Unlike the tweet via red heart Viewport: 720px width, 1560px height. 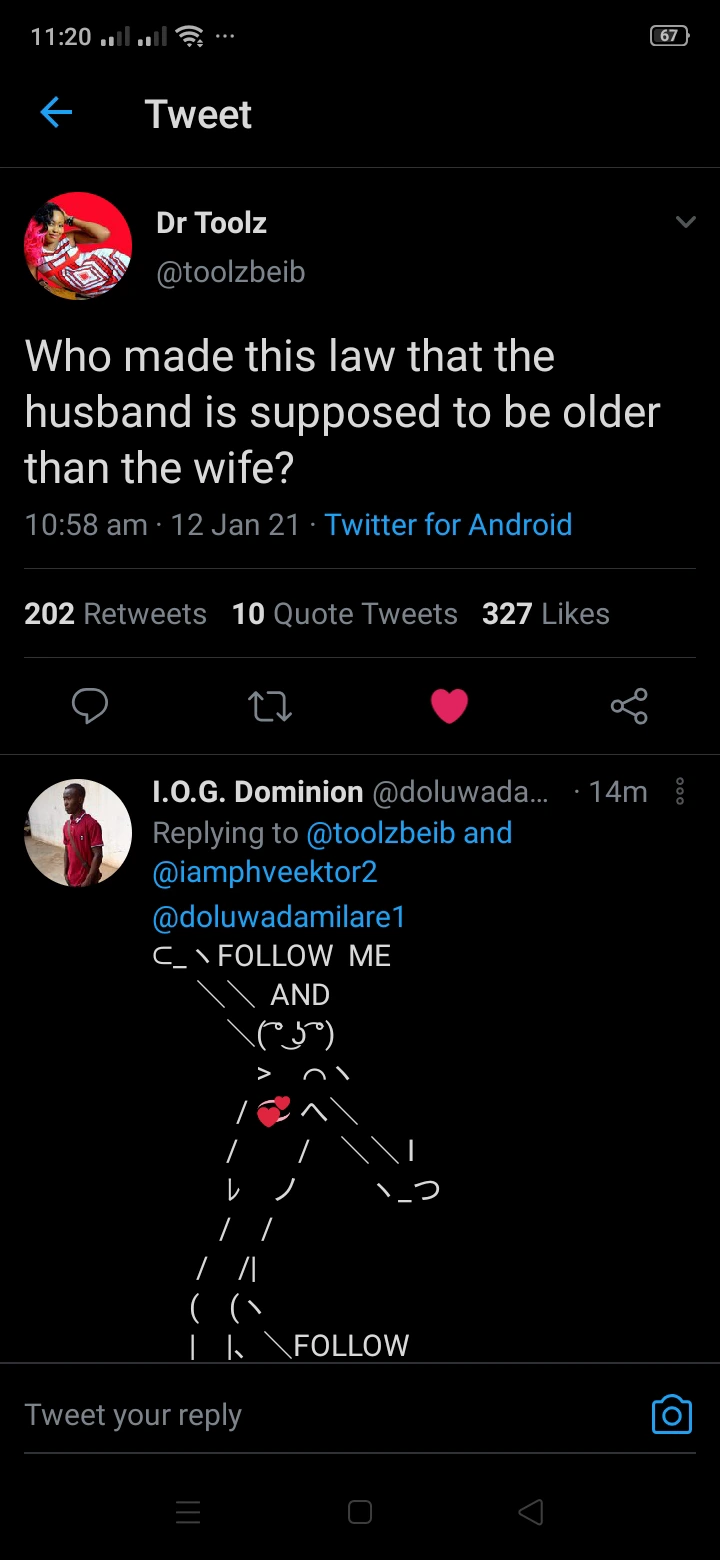pyautogui.click(x=449, y=706)
